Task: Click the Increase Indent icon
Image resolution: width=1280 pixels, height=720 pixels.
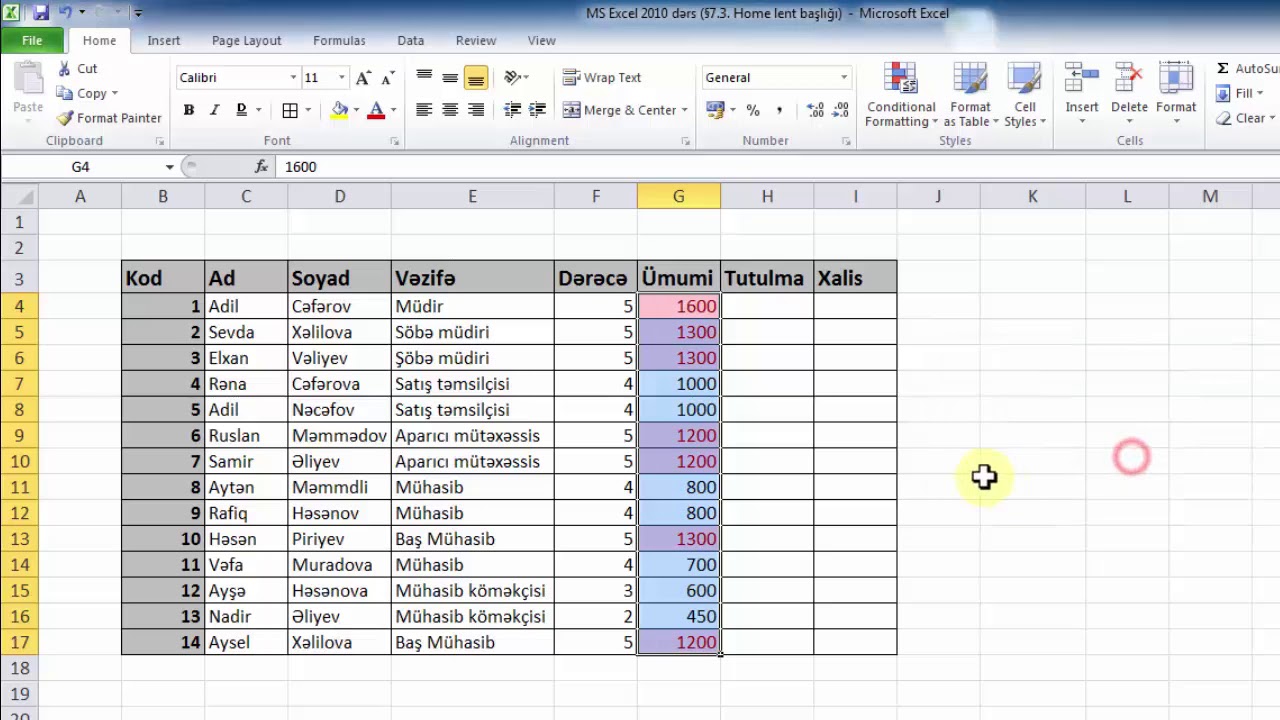Action: 537,110
